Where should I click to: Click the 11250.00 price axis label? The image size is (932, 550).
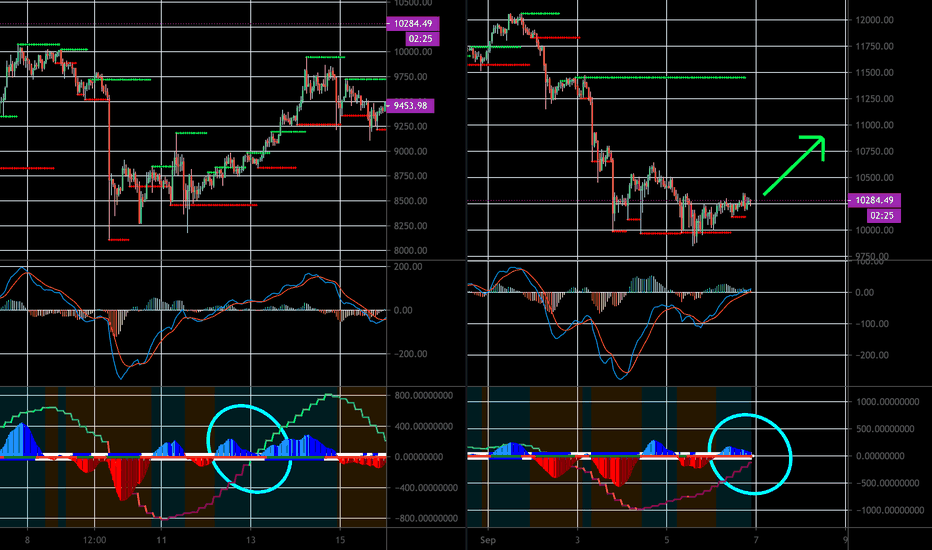(874, 99)
